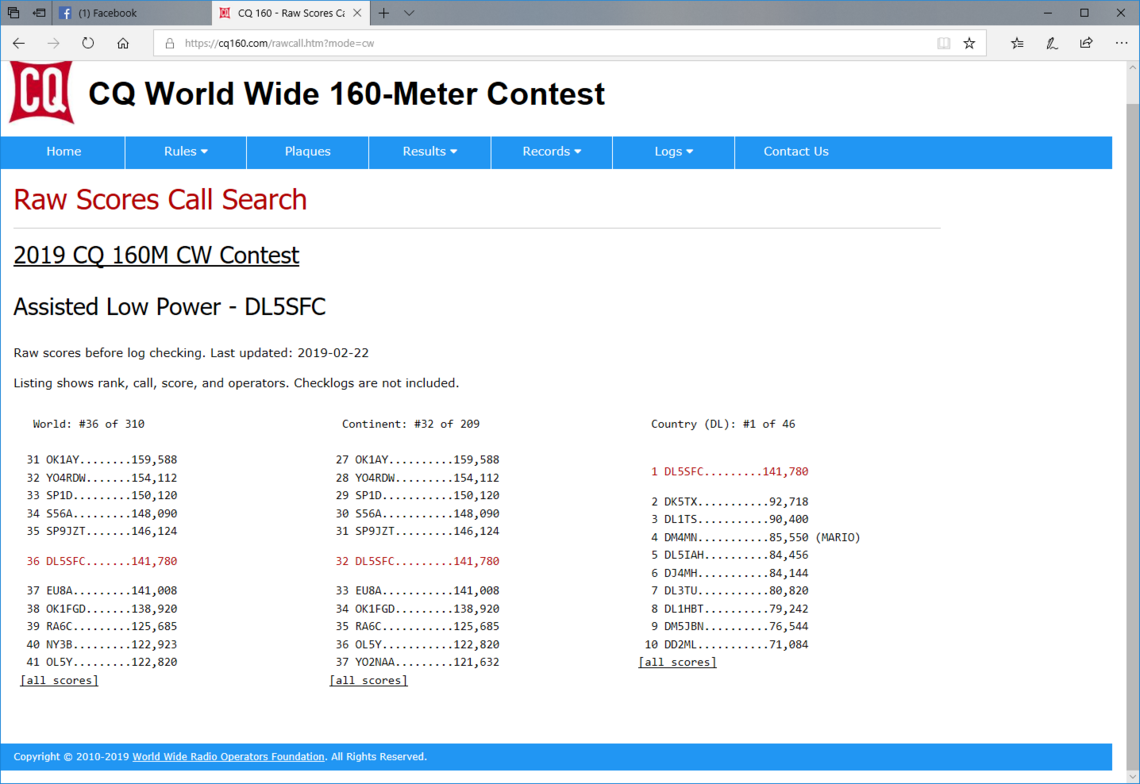Minimize the browser window
The width and height of the screenshot is (1140, 784).
click(1048, 13)
